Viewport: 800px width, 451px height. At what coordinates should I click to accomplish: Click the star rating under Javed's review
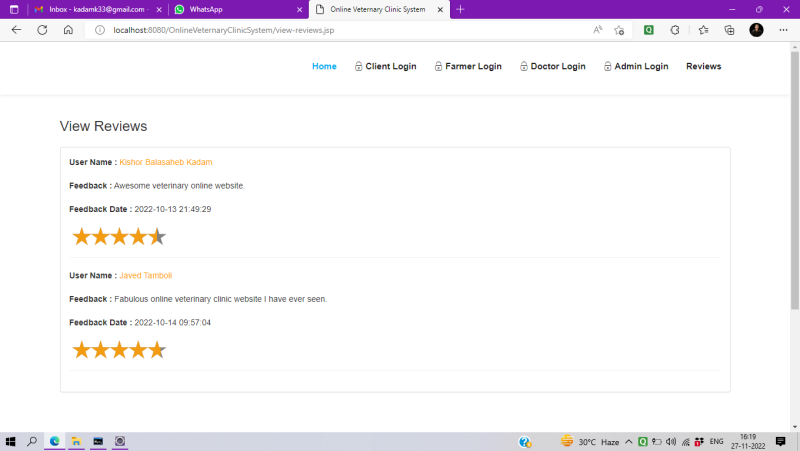[119, 350]
